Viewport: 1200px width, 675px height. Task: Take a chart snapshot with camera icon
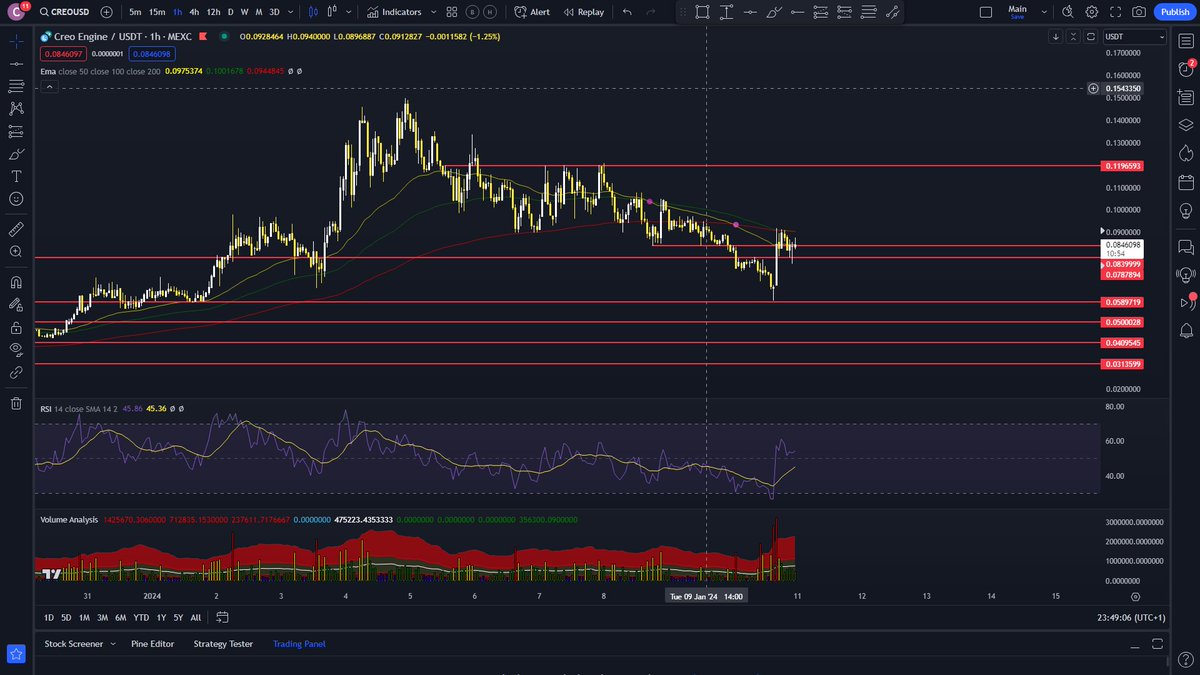click(x=1139, y=12)
